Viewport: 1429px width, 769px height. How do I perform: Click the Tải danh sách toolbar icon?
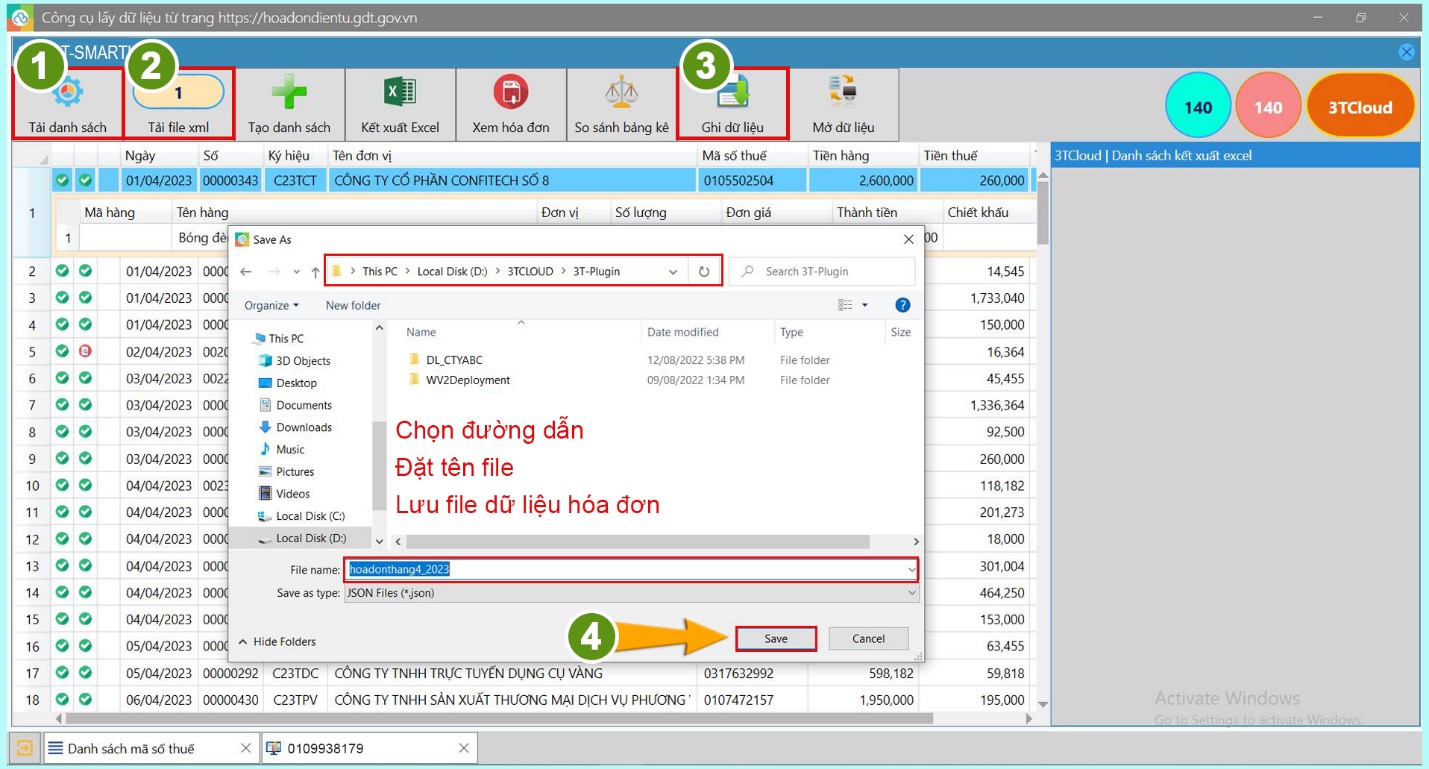[68, 94]
